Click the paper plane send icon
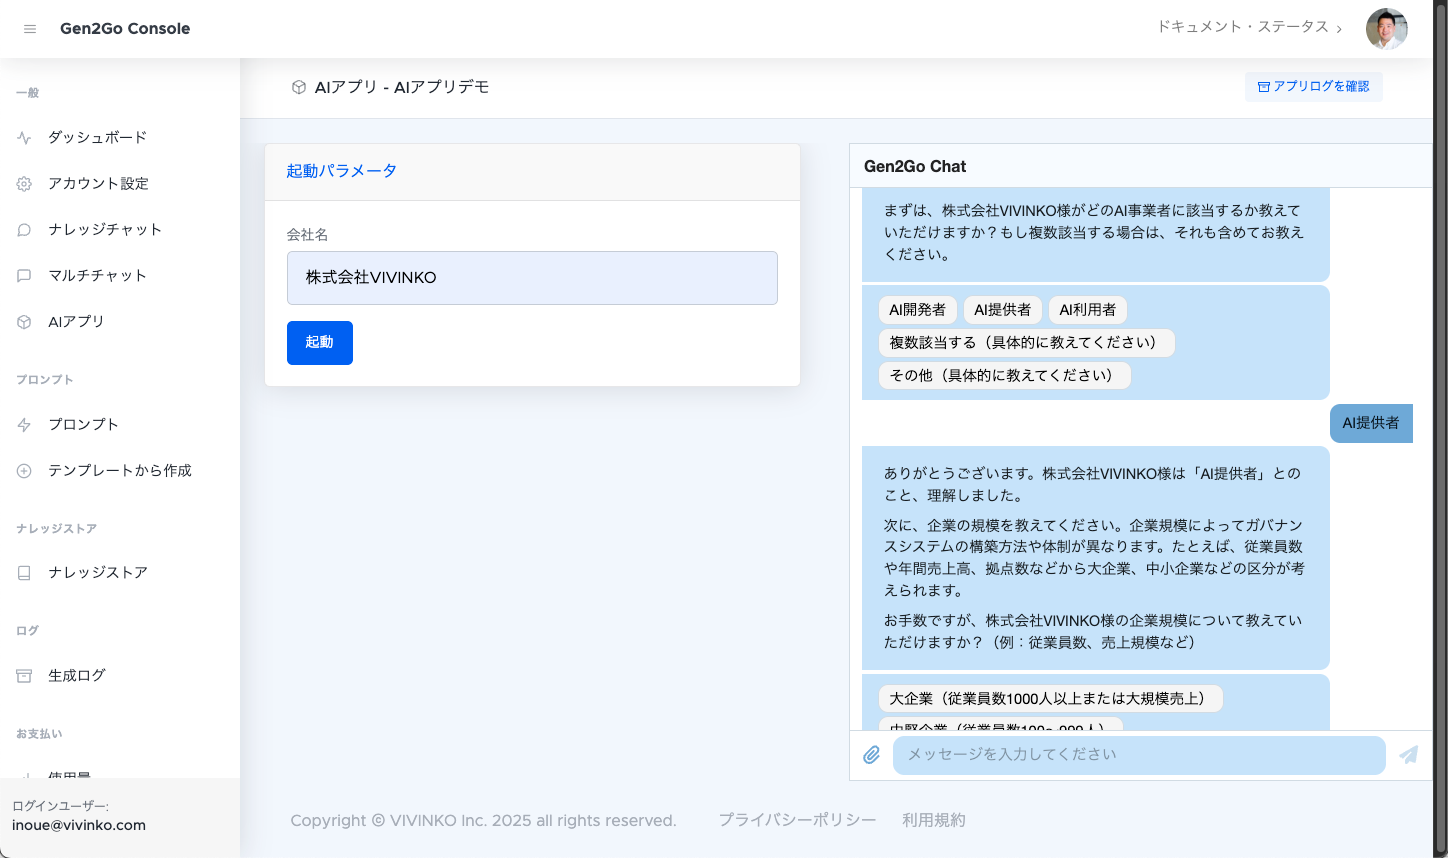 pyautogui.click(x=1408, y=755)
